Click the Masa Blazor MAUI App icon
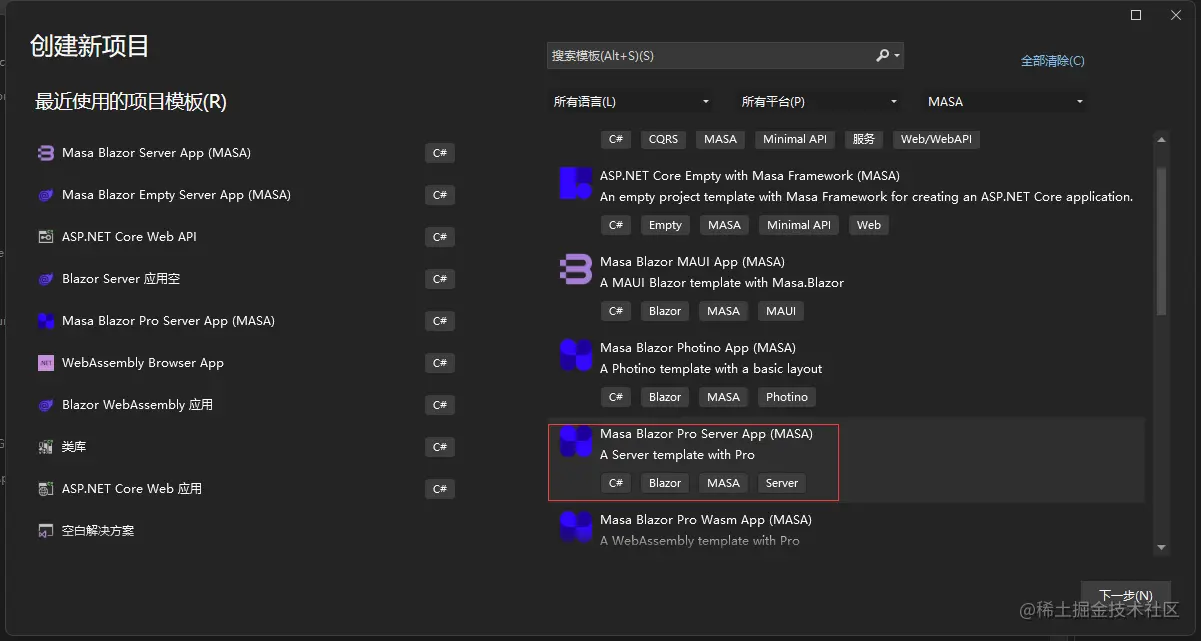The image size is (1201, 641). click(x=576, y=270)
